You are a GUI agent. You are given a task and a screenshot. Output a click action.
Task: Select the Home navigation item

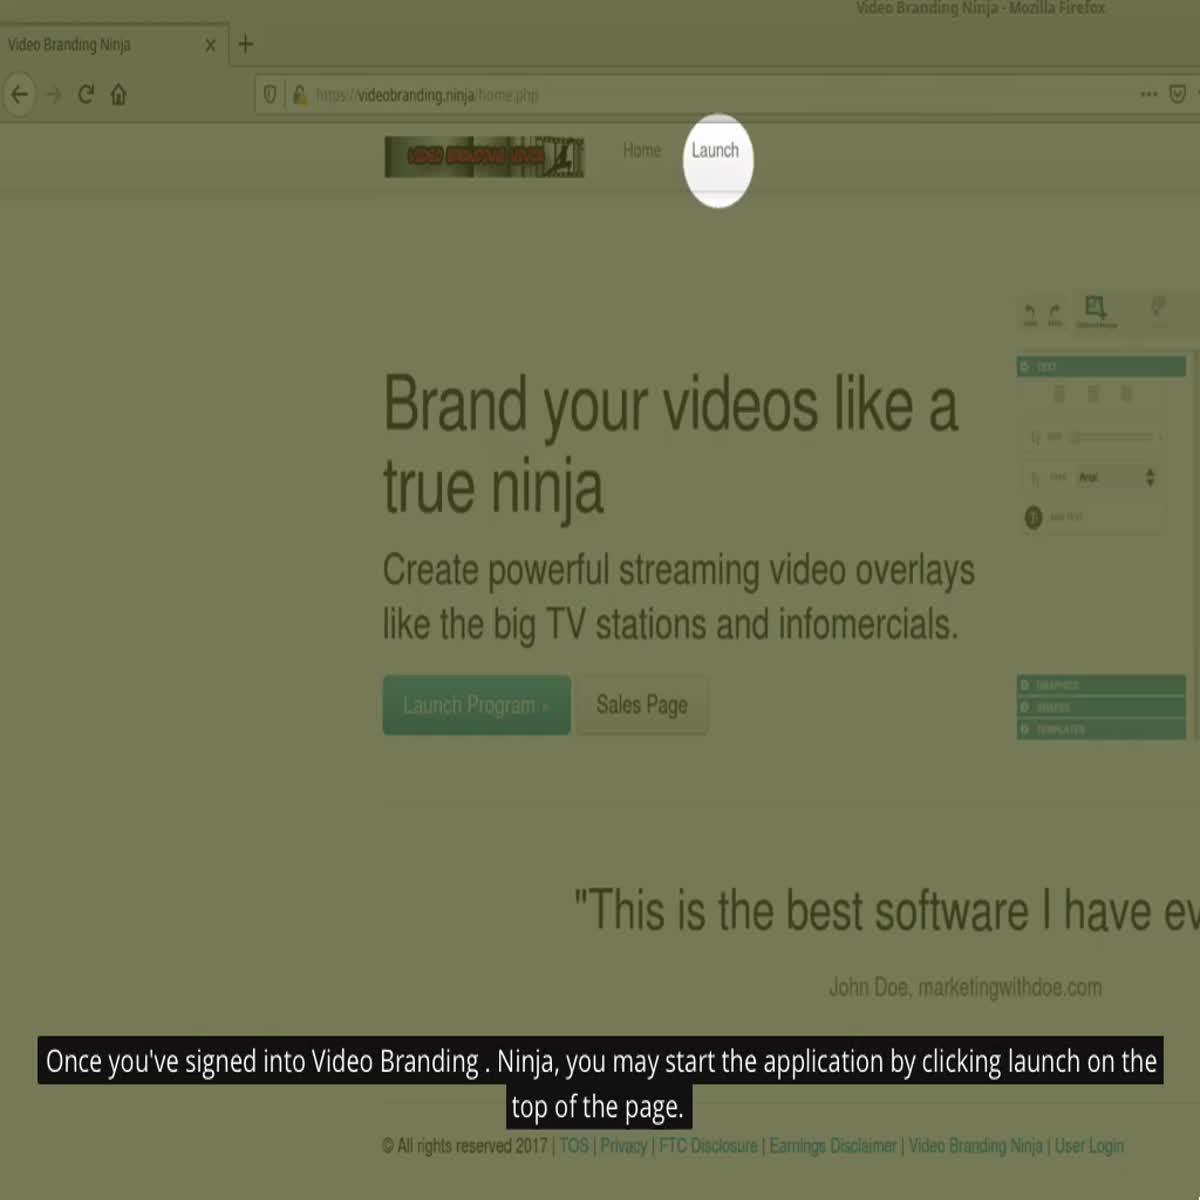pyautogui.click(x=641, y=150)
